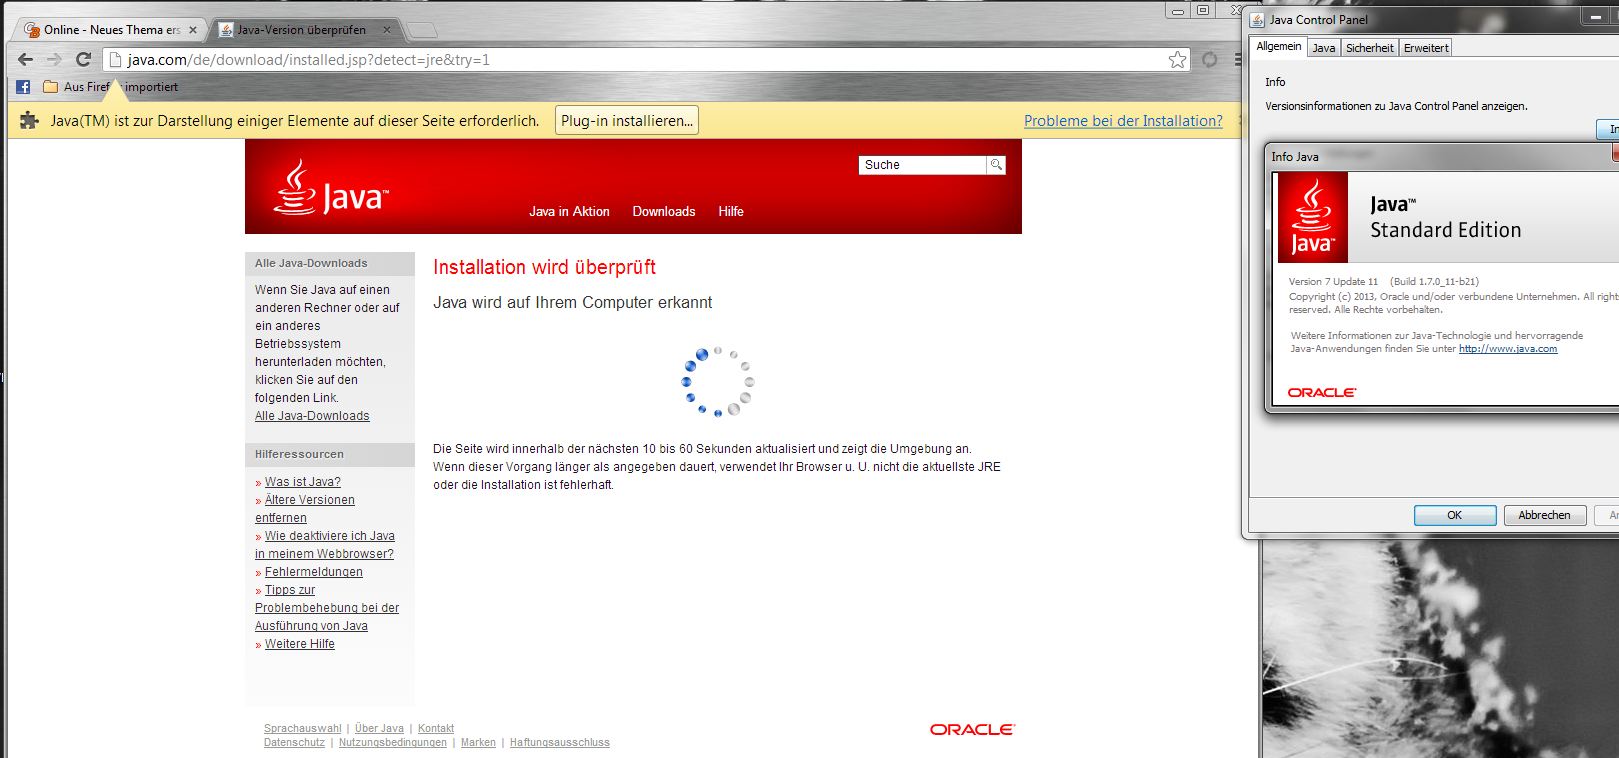This screenshot has height=758, width=1619.
Task: Click the Oracle logo in page footer
Action: coord(972,730)
